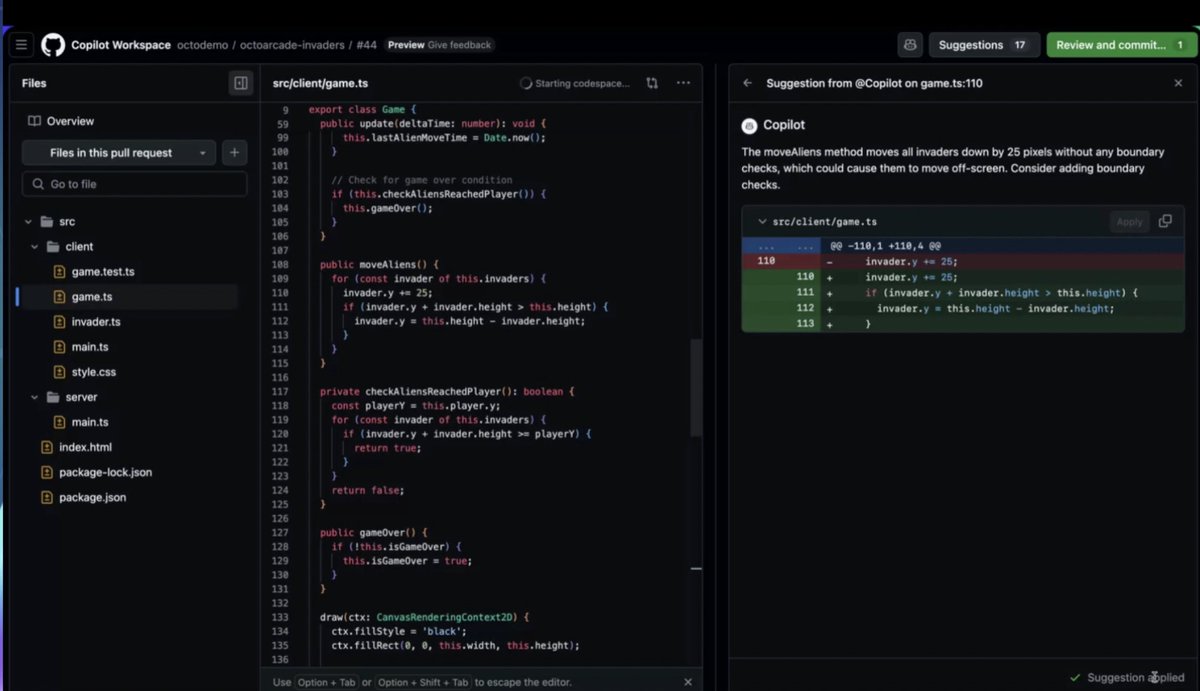
Task: Click the plus add file button
Action: 234,153
